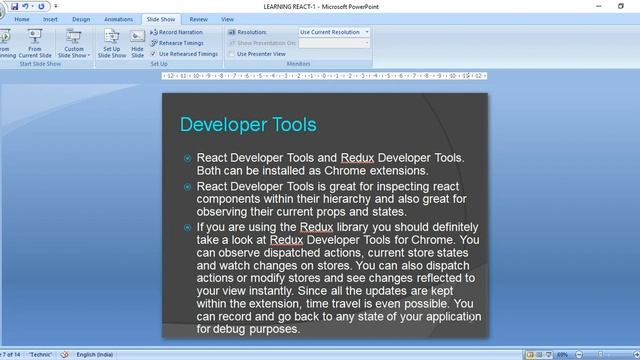Start slide show From Beginning
Viewport: 640px width, 360px height.
coord(6,43)
